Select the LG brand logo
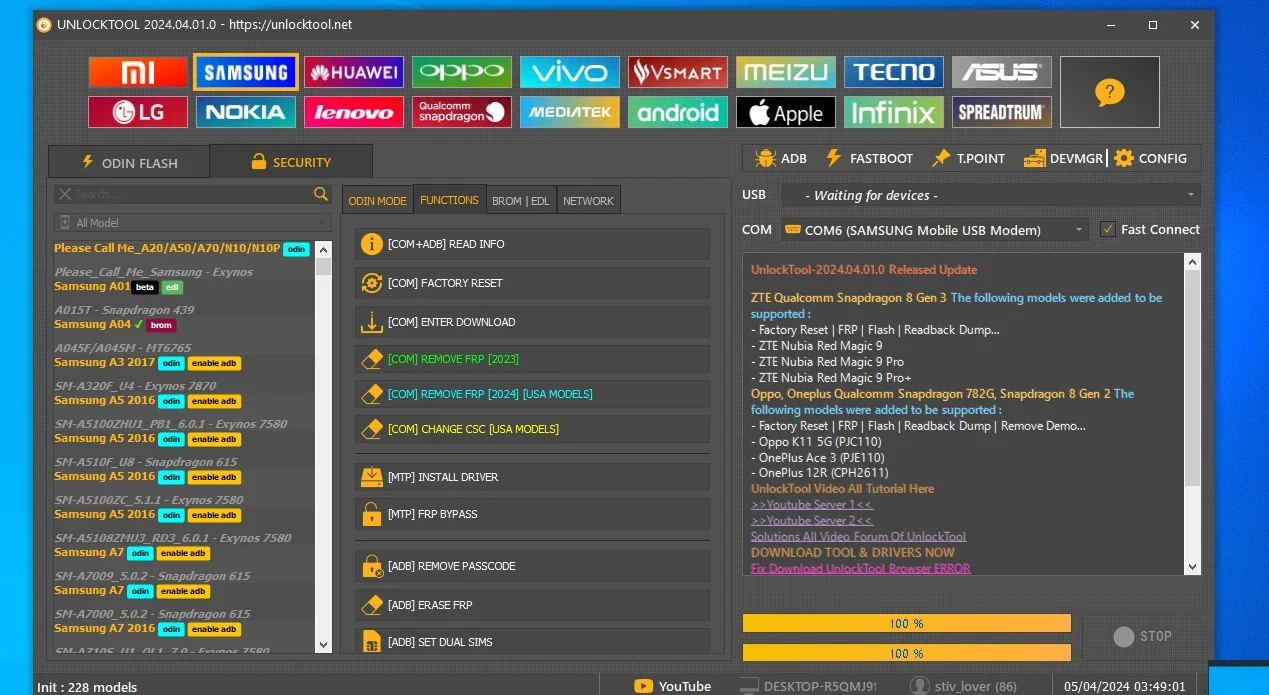Image resolution: width=1269 pixels, height=695 pixels. point(138,112)
